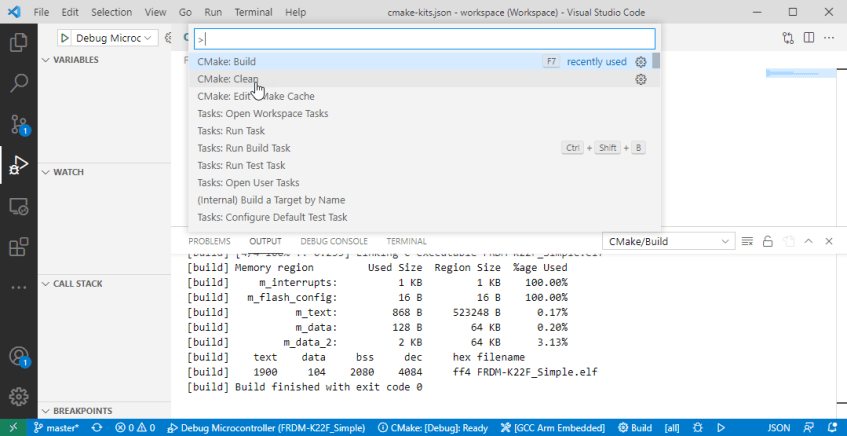The image size is (847, 436).
Task: Expand the Call Stack section
Action: 77,284
